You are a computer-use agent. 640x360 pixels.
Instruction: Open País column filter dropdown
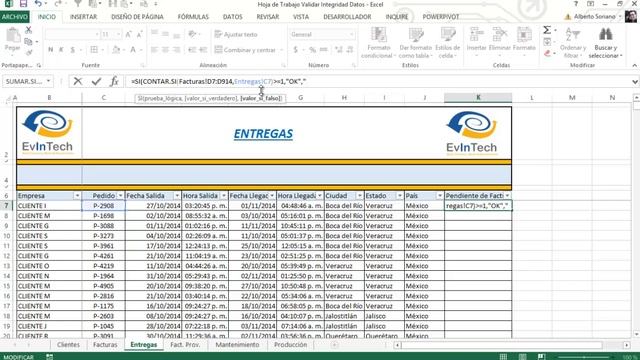pos(440,196)
